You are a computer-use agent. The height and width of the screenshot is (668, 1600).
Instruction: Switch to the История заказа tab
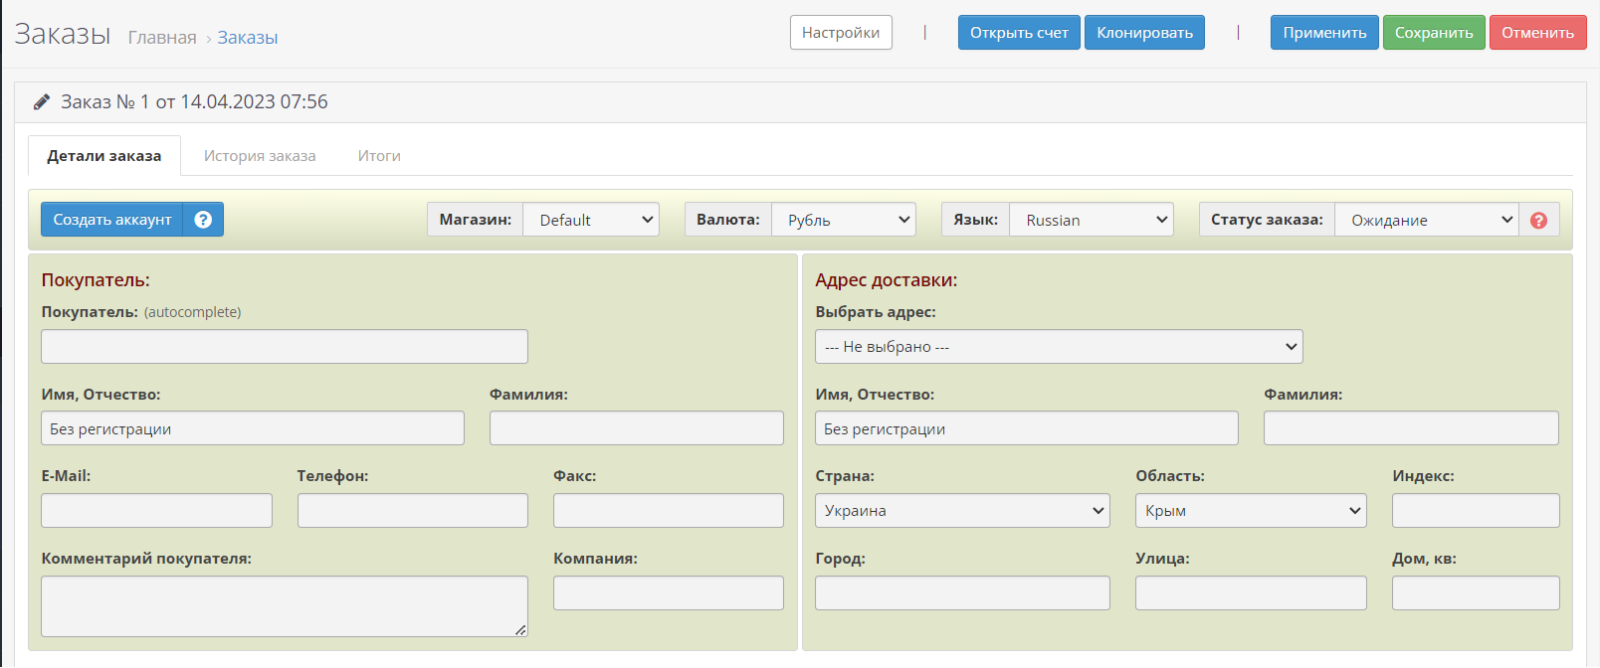[x=260, y=156]
